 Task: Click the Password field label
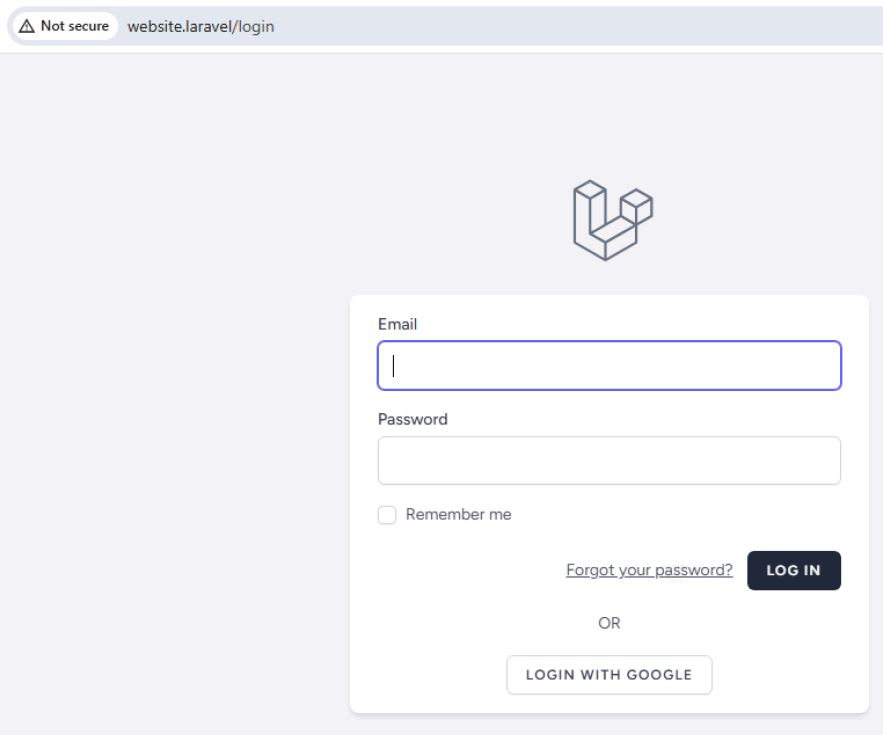[x=412, y=420]
